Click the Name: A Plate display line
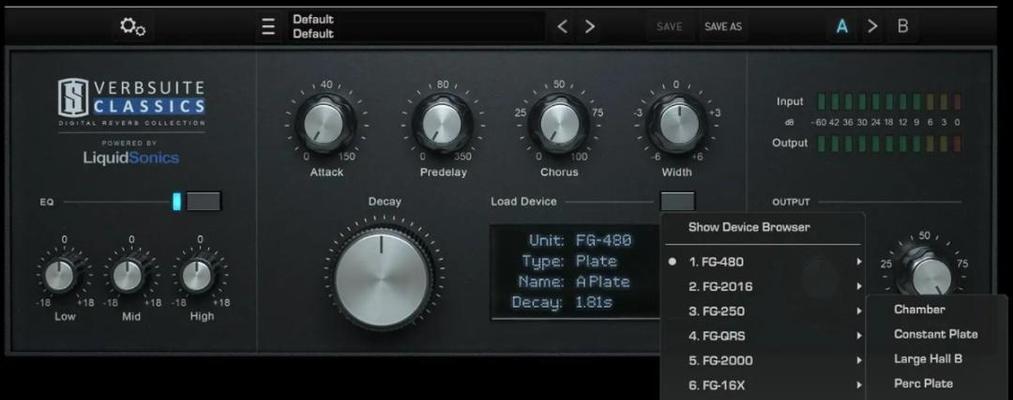Screen dimensions: 1013x400 (x=574, y=282)
